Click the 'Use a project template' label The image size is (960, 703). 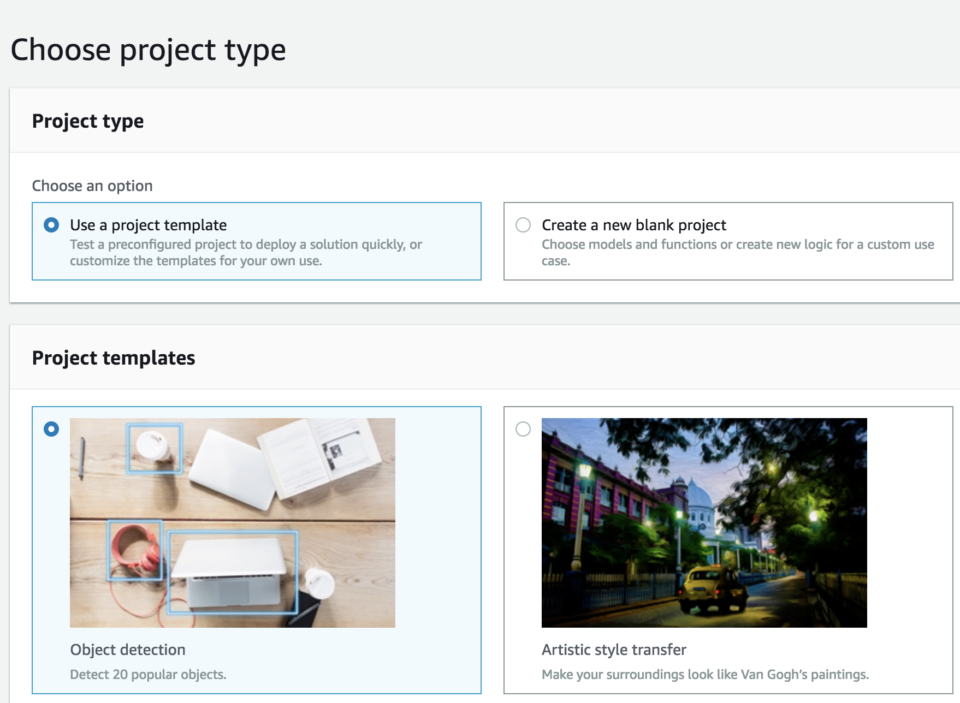pyautogui.click(x=148, y=225)
